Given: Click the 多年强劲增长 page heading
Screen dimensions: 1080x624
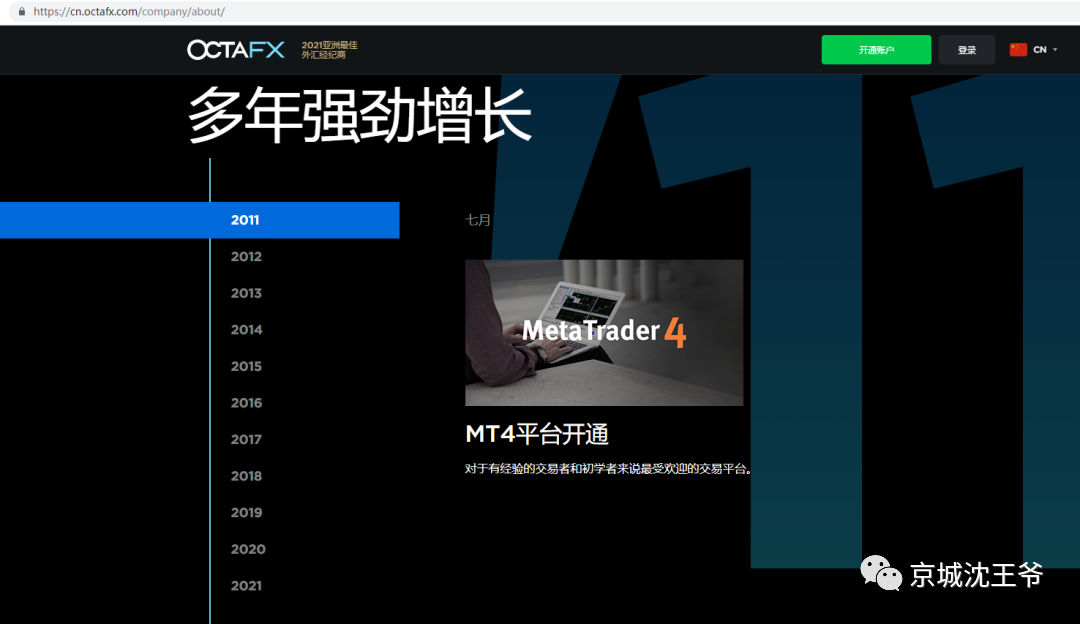Looking at the screenshot, I should [x=360, y=115].
